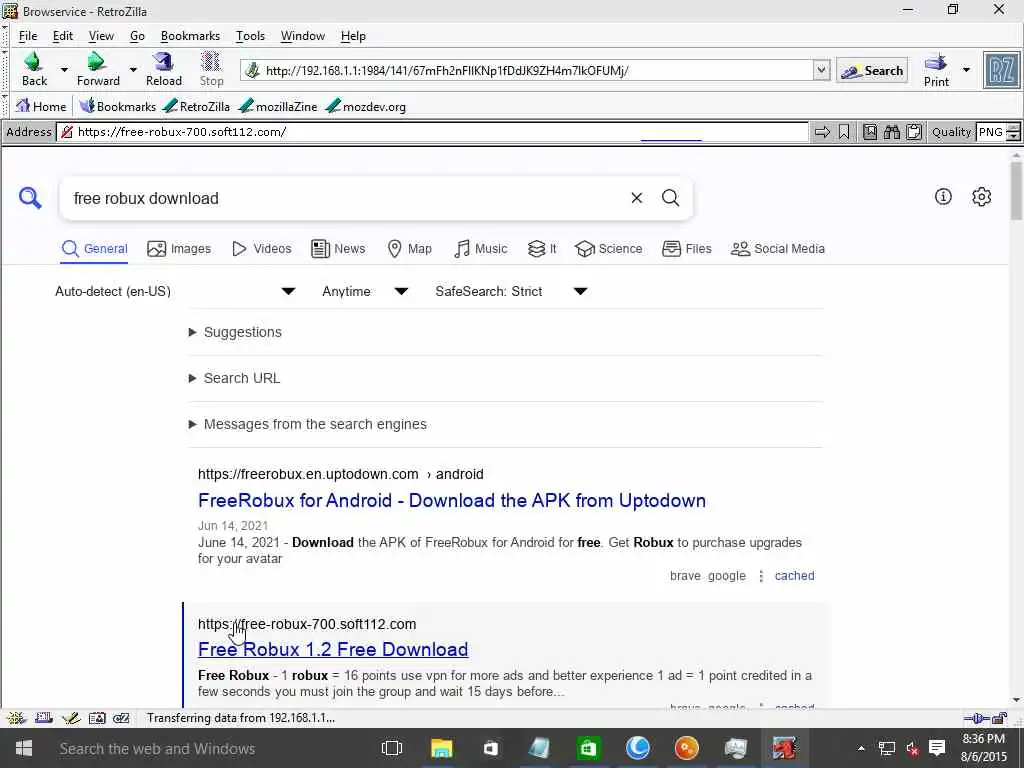Click the RetroZilla Search button

click(x=872, y=71)
